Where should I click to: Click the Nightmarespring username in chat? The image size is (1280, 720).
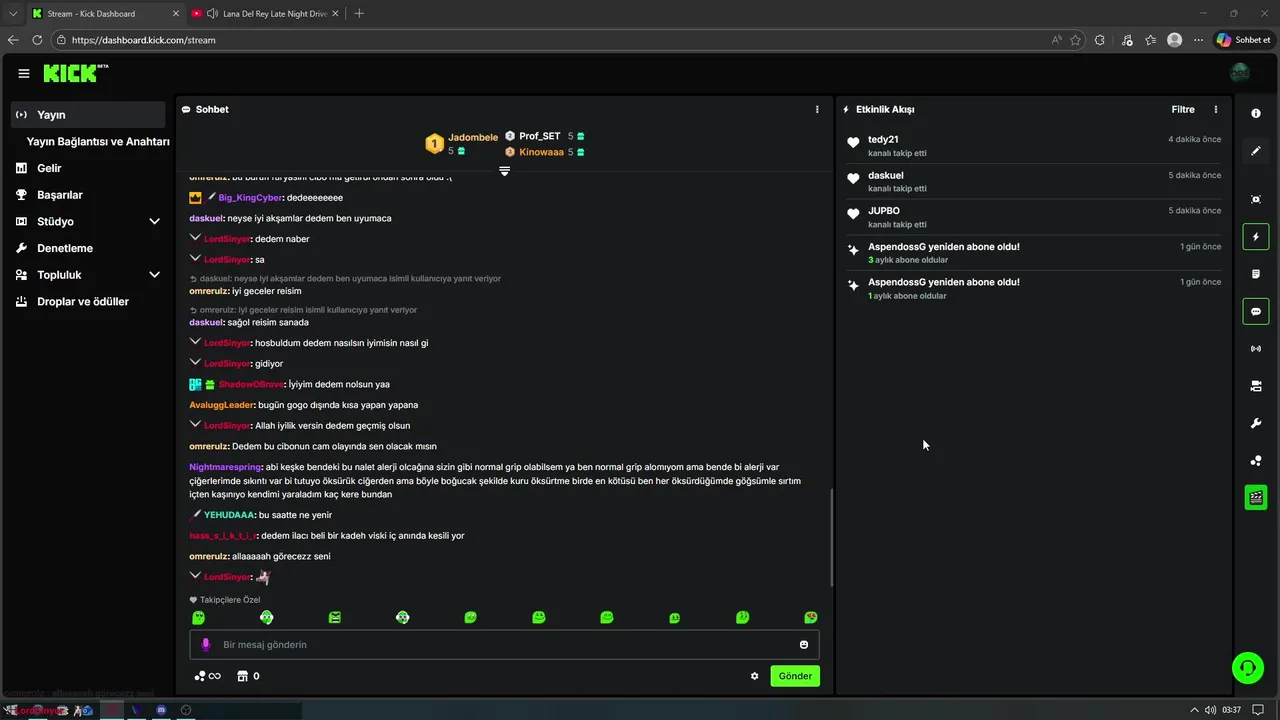click(x=225, y=467)
